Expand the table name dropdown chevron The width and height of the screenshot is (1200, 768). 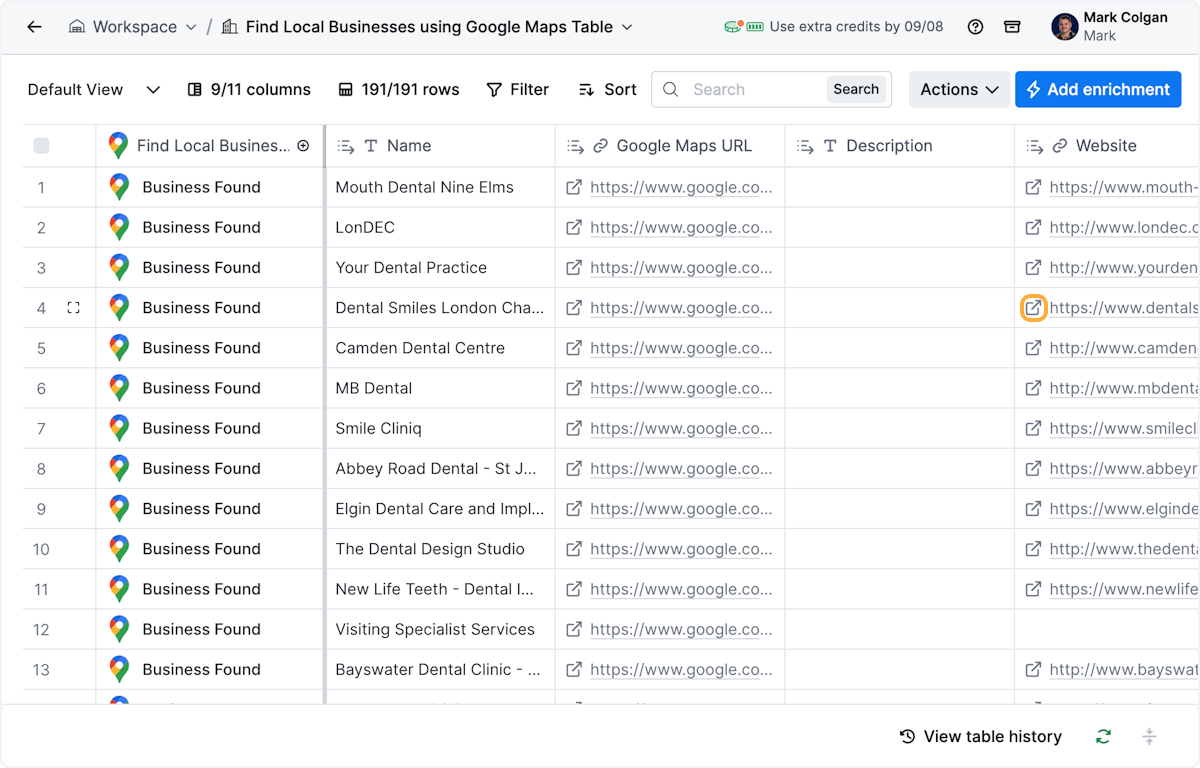tap(627, 27)
